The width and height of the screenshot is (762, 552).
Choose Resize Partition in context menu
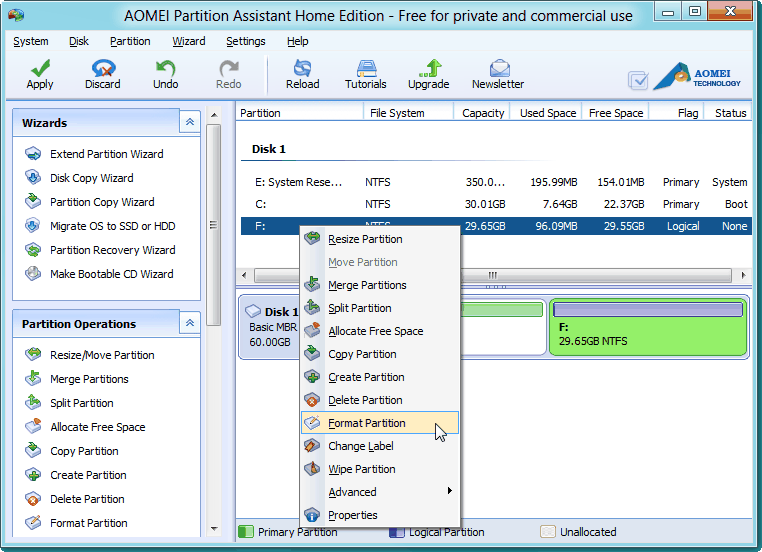point(380,239)
